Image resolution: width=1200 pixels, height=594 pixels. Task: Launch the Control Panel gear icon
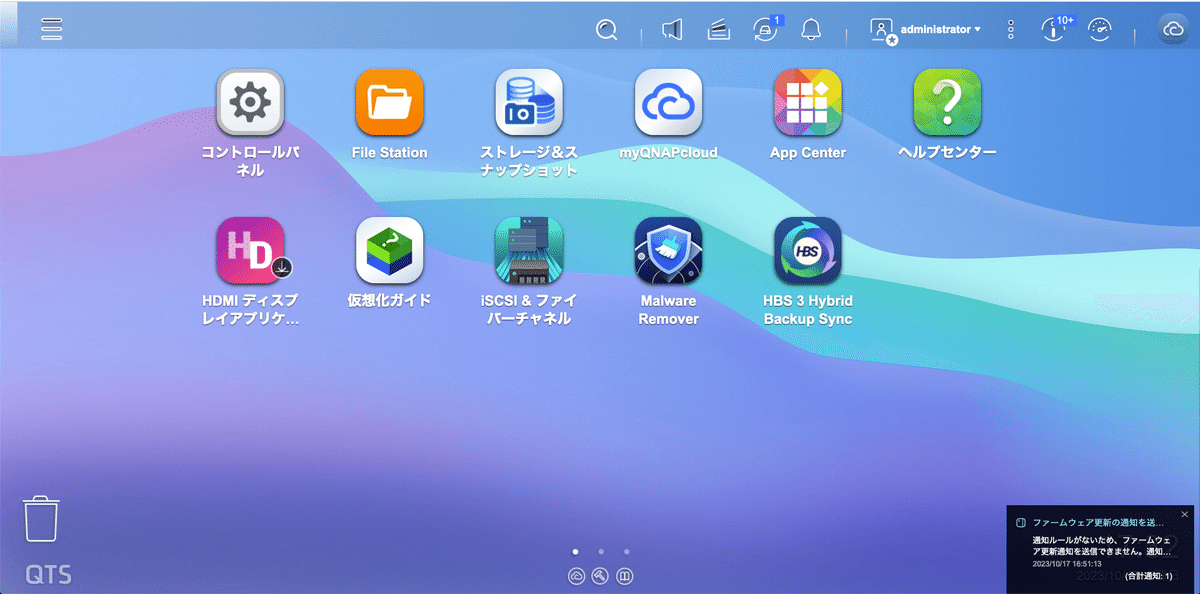[x=250, y=103]
